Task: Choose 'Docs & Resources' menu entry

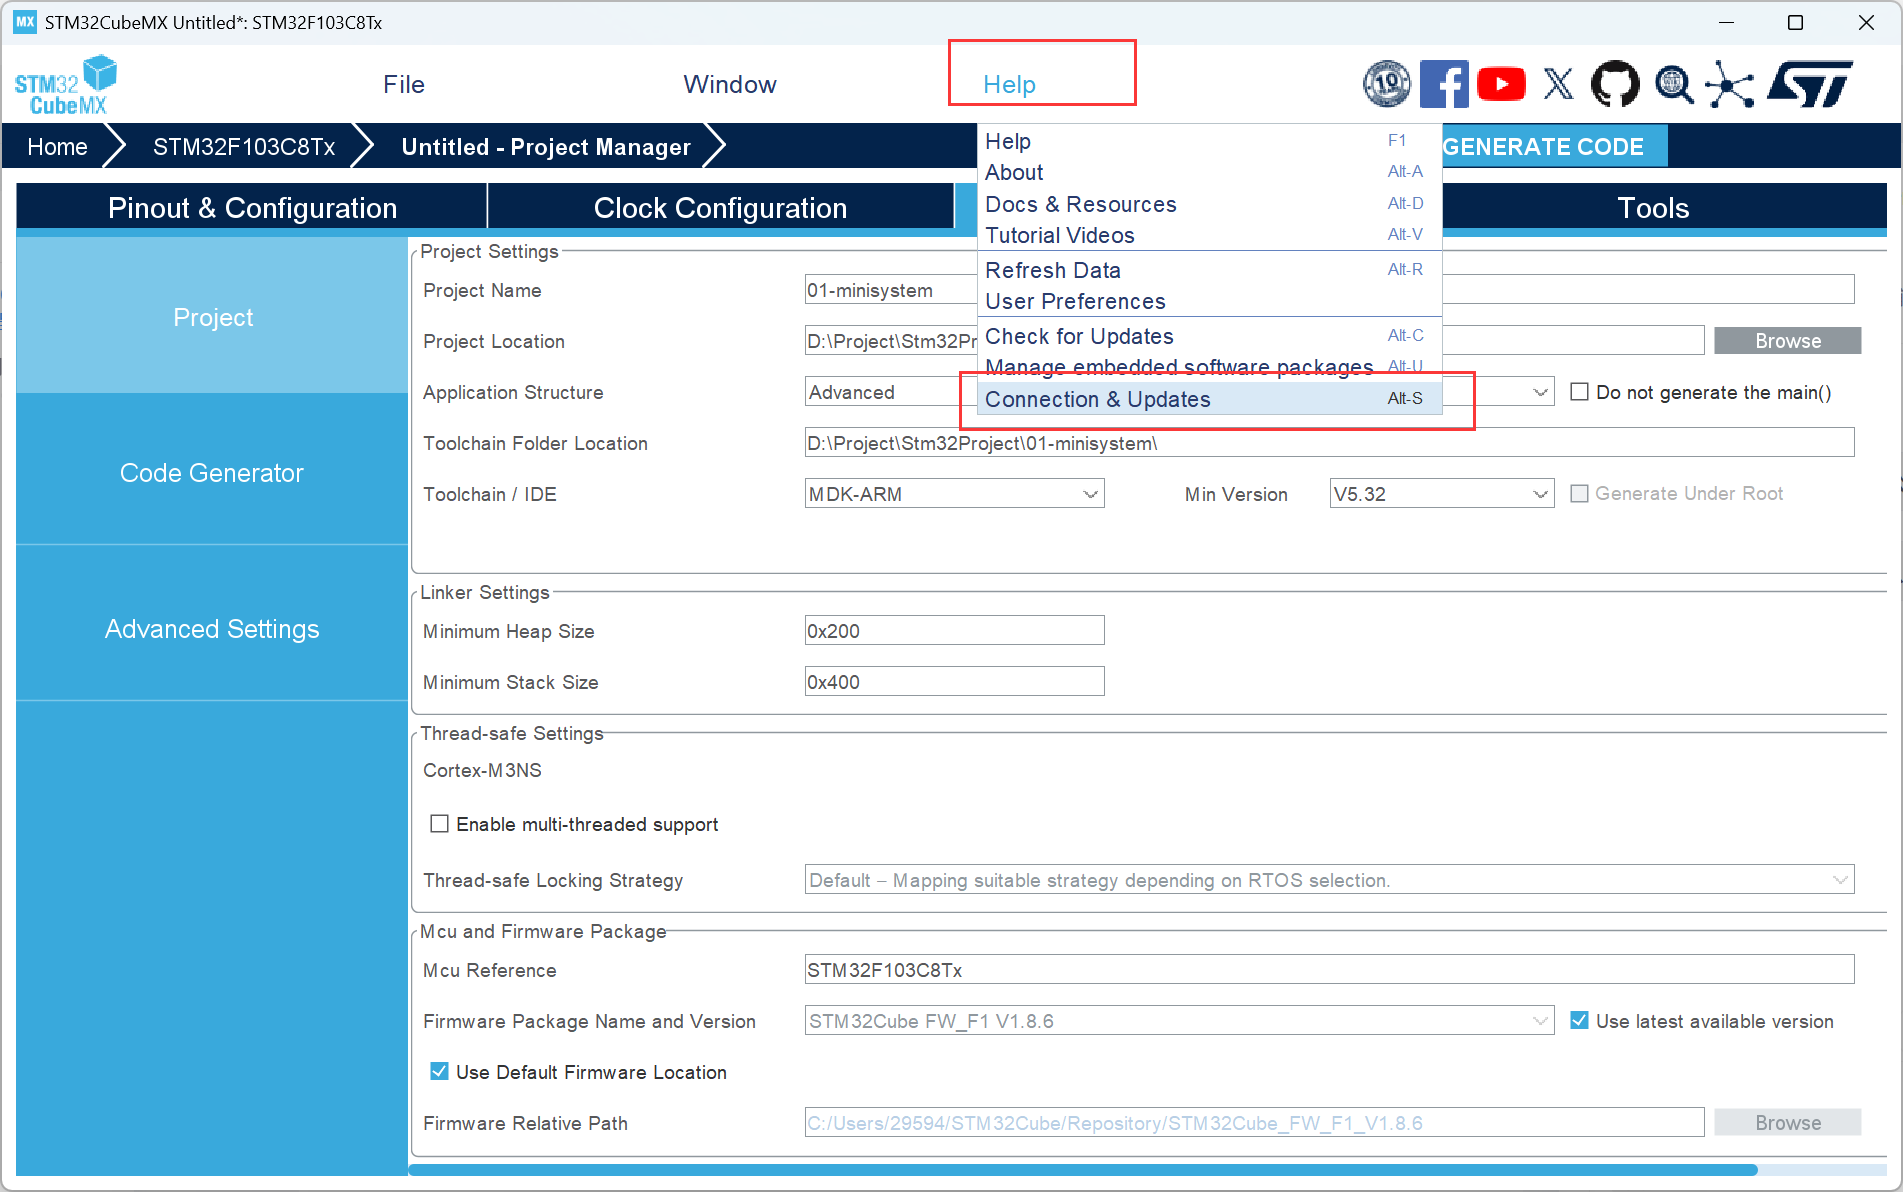Action: [x=1210, y=204]
